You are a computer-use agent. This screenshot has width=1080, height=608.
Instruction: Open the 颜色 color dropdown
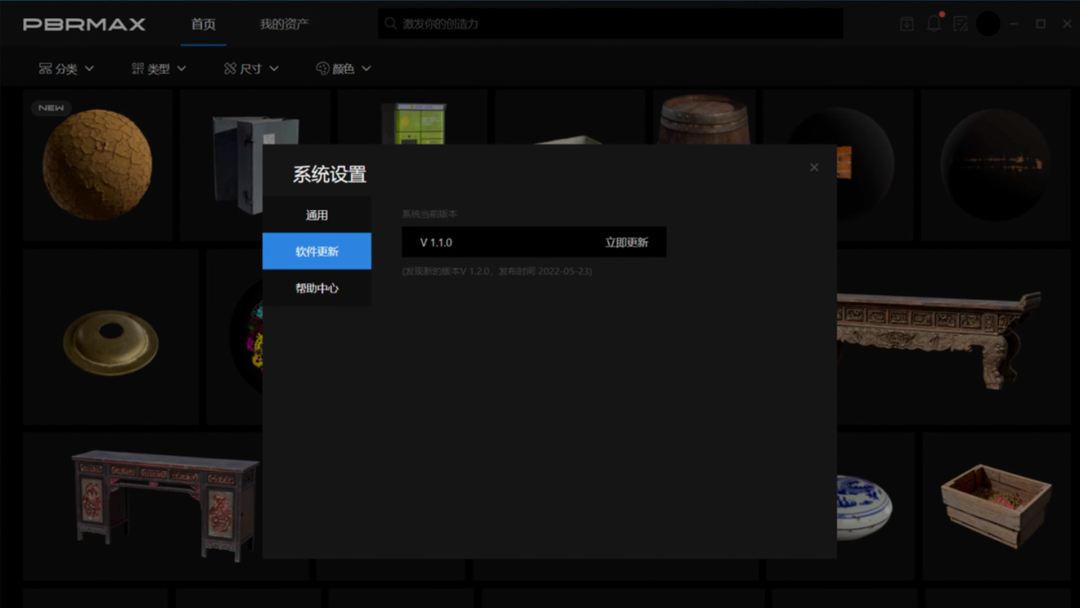(367, 68)
